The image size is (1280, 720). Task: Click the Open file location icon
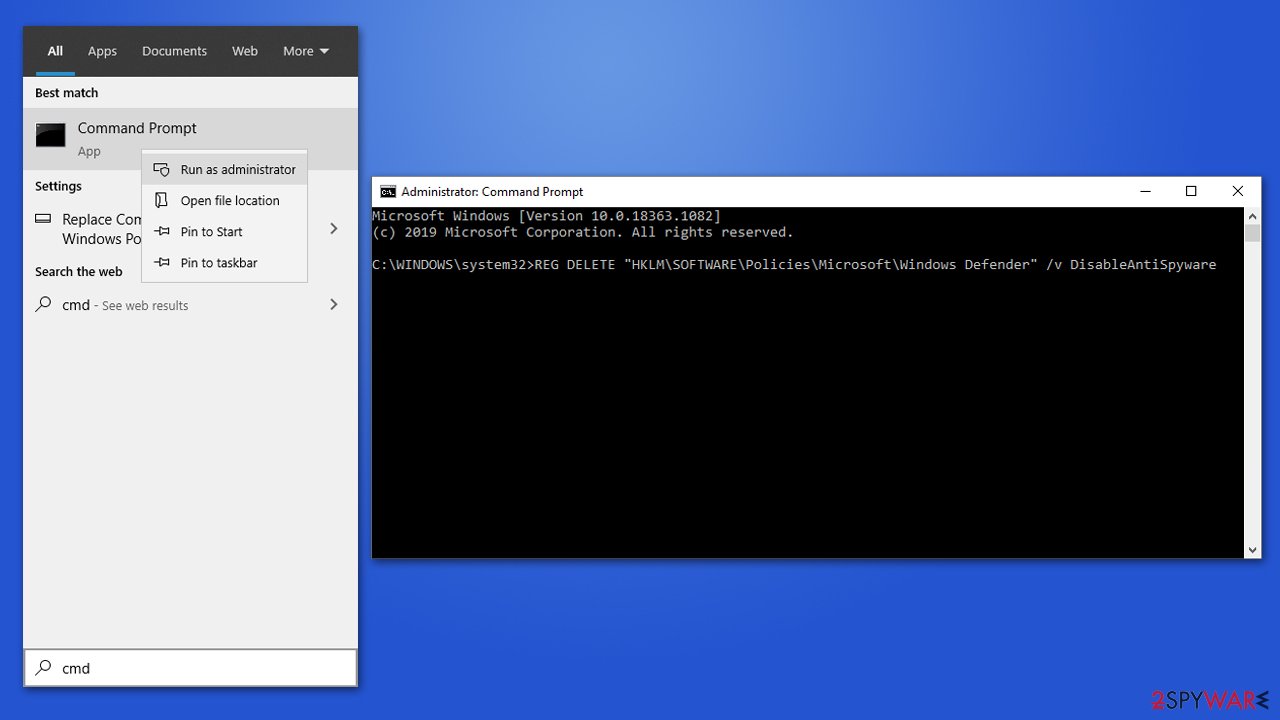[161, 200]
